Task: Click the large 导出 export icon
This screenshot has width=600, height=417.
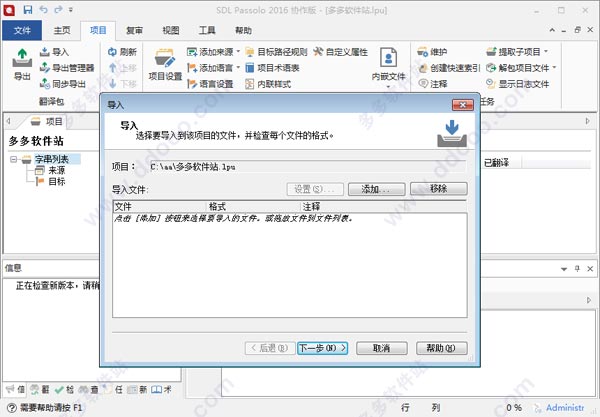Action: click(22, 64)
